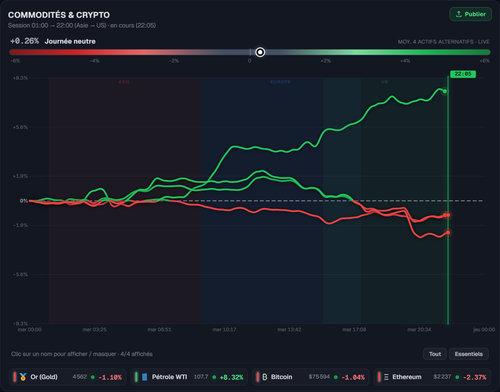
Task: Click the Ethereum live status dot
Action: (x=457, y=377)
